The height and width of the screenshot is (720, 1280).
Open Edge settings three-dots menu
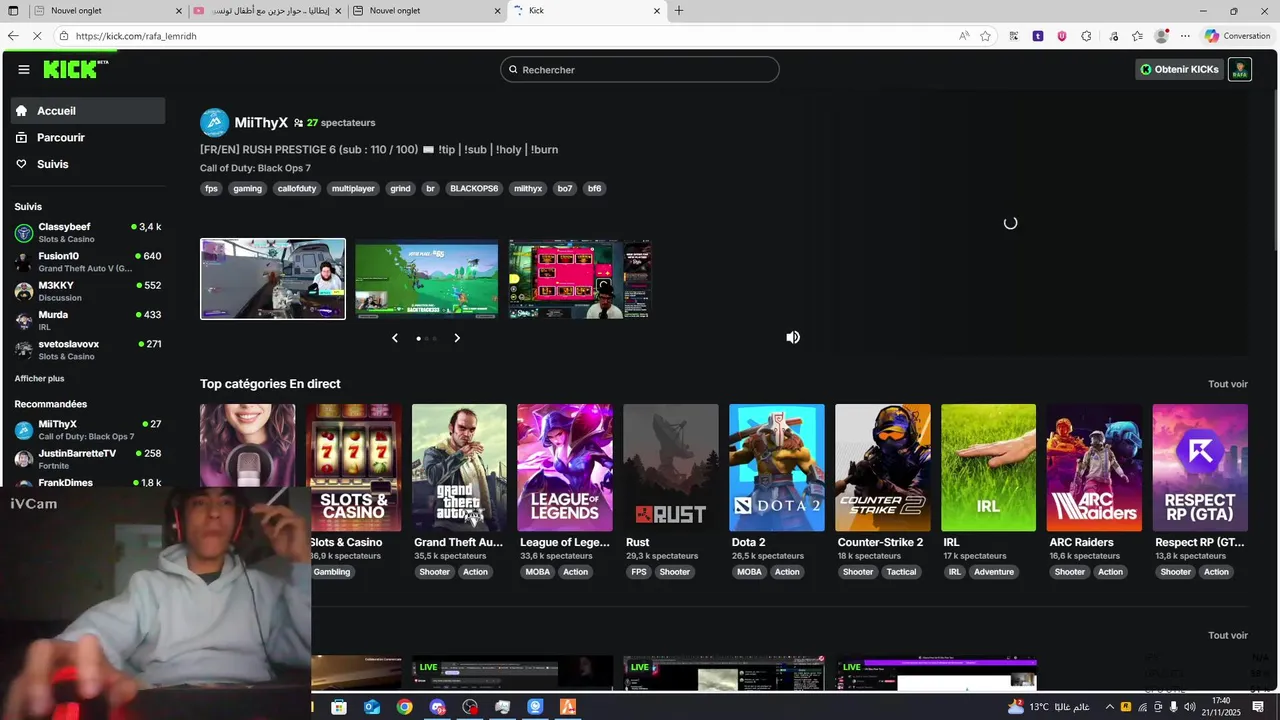pyautogui.click(x=1185, y=36)
